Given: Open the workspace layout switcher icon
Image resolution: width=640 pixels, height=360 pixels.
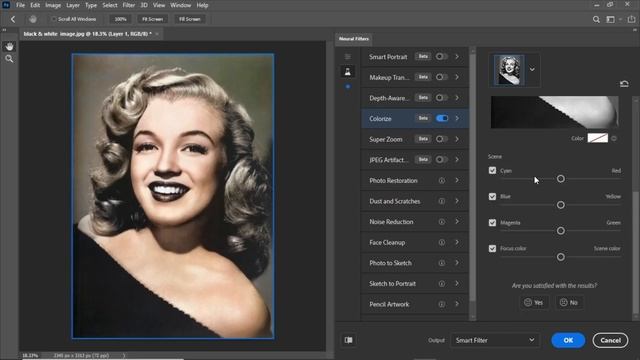Looking at the screenshot, I should 611,19.
